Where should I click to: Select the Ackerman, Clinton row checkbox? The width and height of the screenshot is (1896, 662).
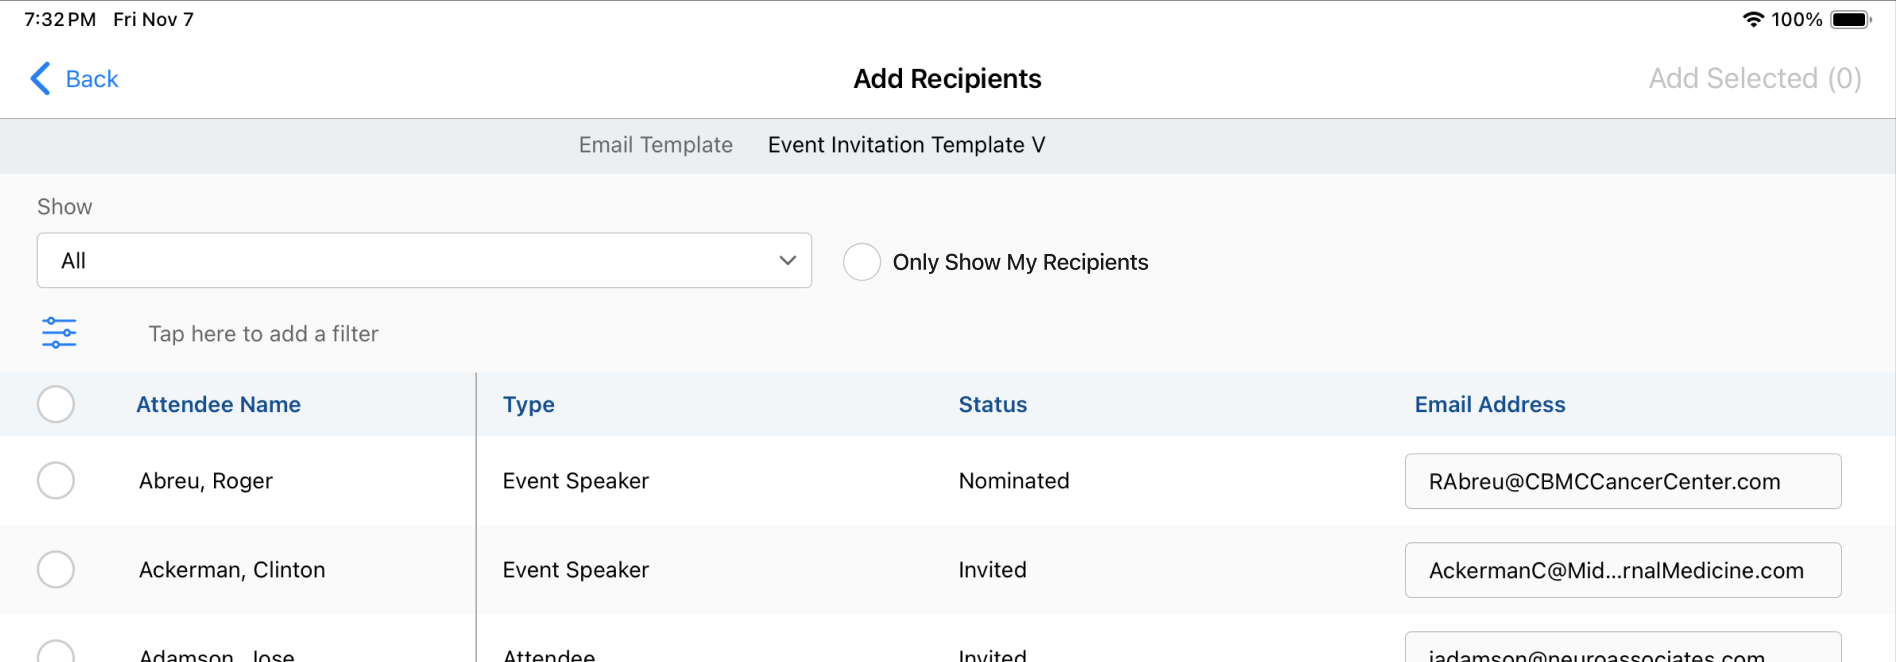(56, 570)
